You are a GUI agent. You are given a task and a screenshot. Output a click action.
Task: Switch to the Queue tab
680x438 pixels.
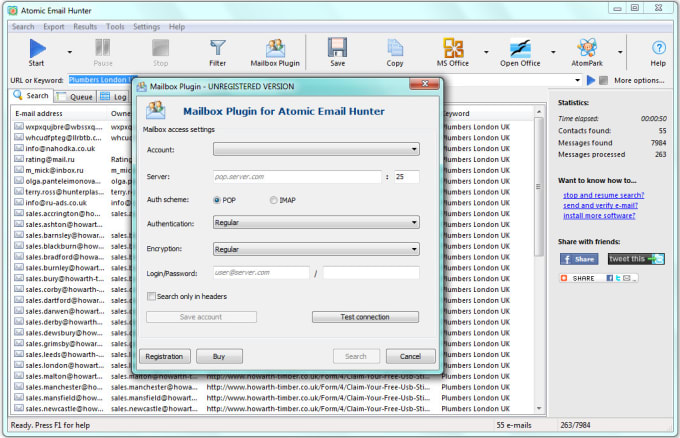point(75,97)
